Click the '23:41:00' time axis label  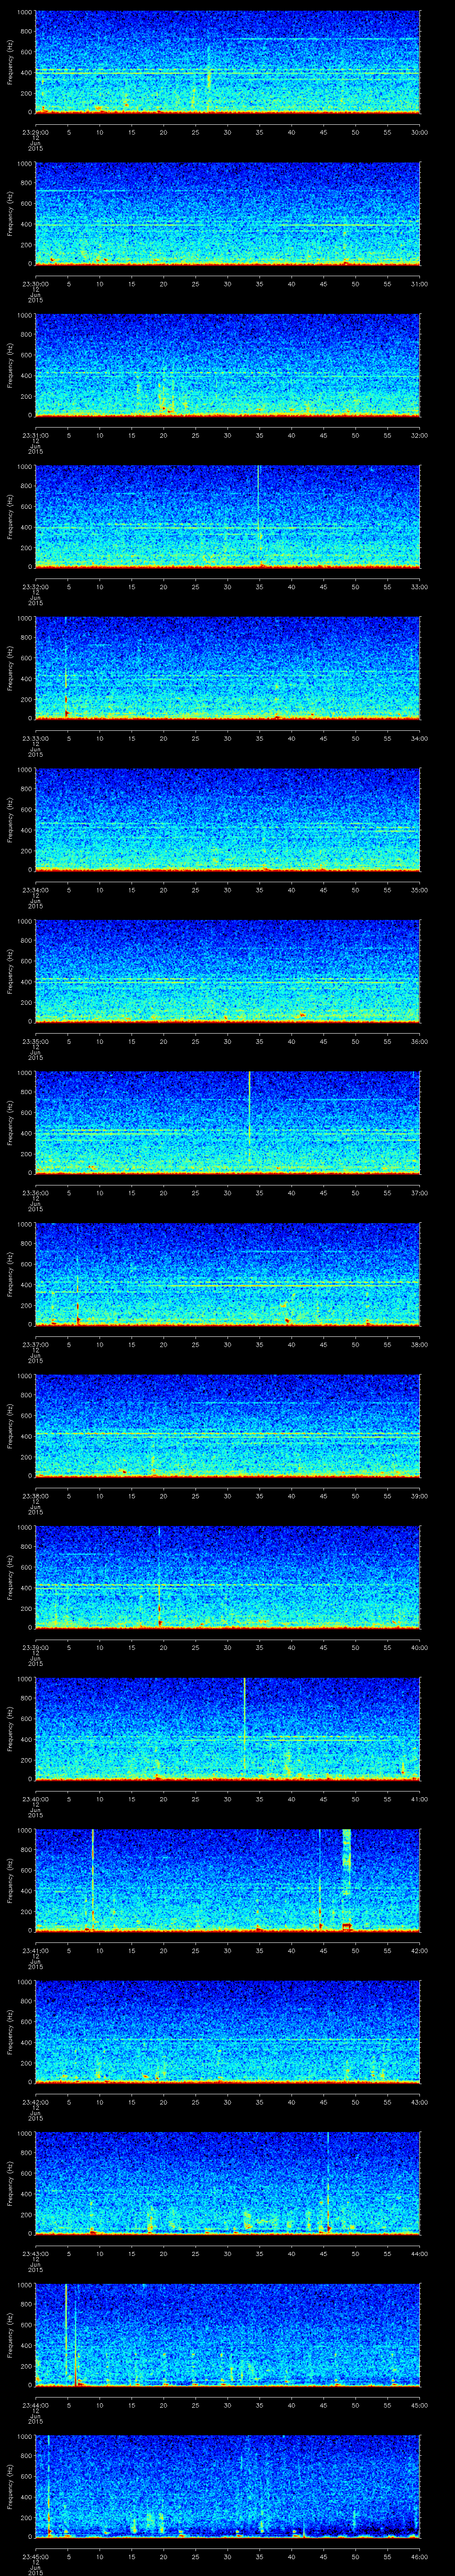tap(35, 1951)
